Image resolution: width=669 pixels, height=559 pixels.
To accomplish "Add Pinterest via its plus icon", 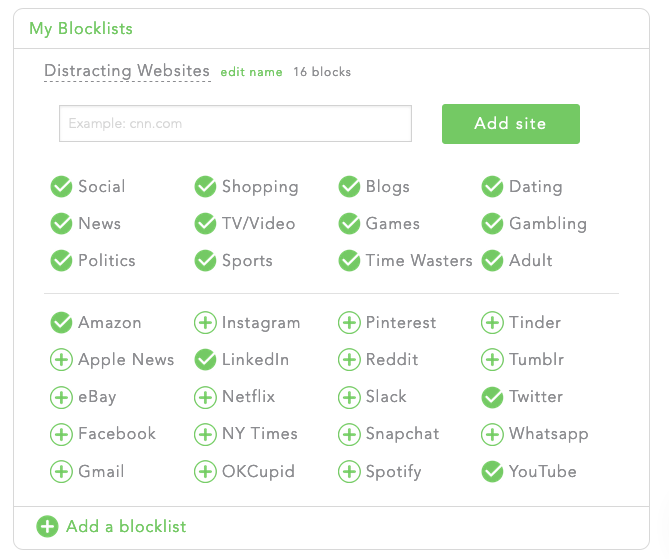I will 349,323.
